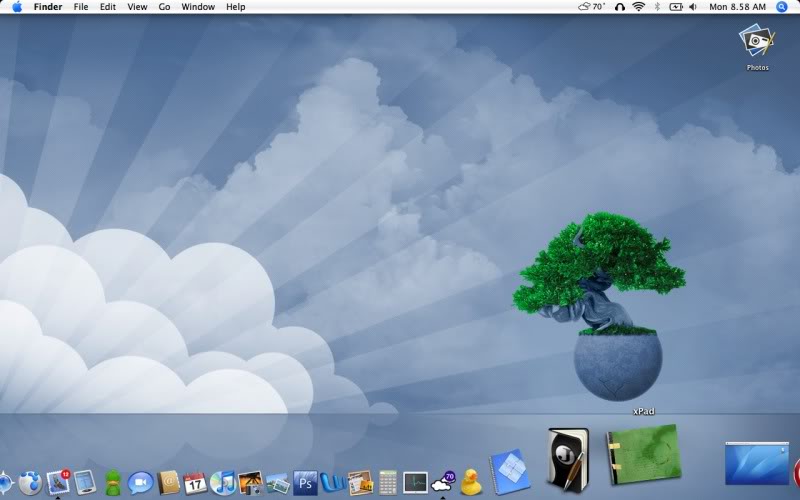Image resolution: width=800 pixels, height=500 pixels.
Task: Open Activity Monitor from the Dock
Action: (415, 483)
